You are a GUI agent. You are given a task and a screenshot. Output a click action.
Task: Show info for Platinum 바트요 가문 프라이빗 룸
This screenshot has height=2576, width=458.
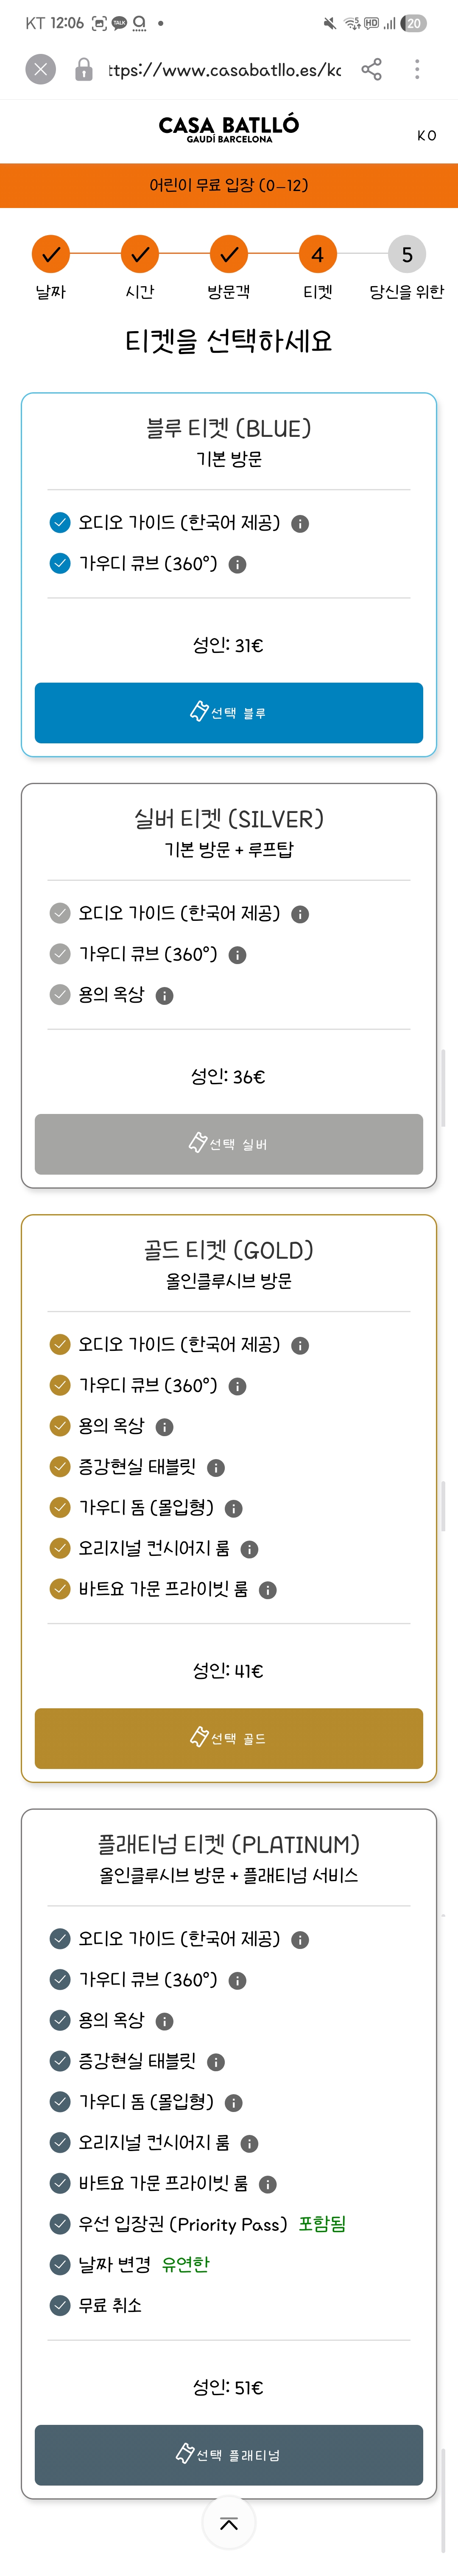click(x=268, y=2184)
